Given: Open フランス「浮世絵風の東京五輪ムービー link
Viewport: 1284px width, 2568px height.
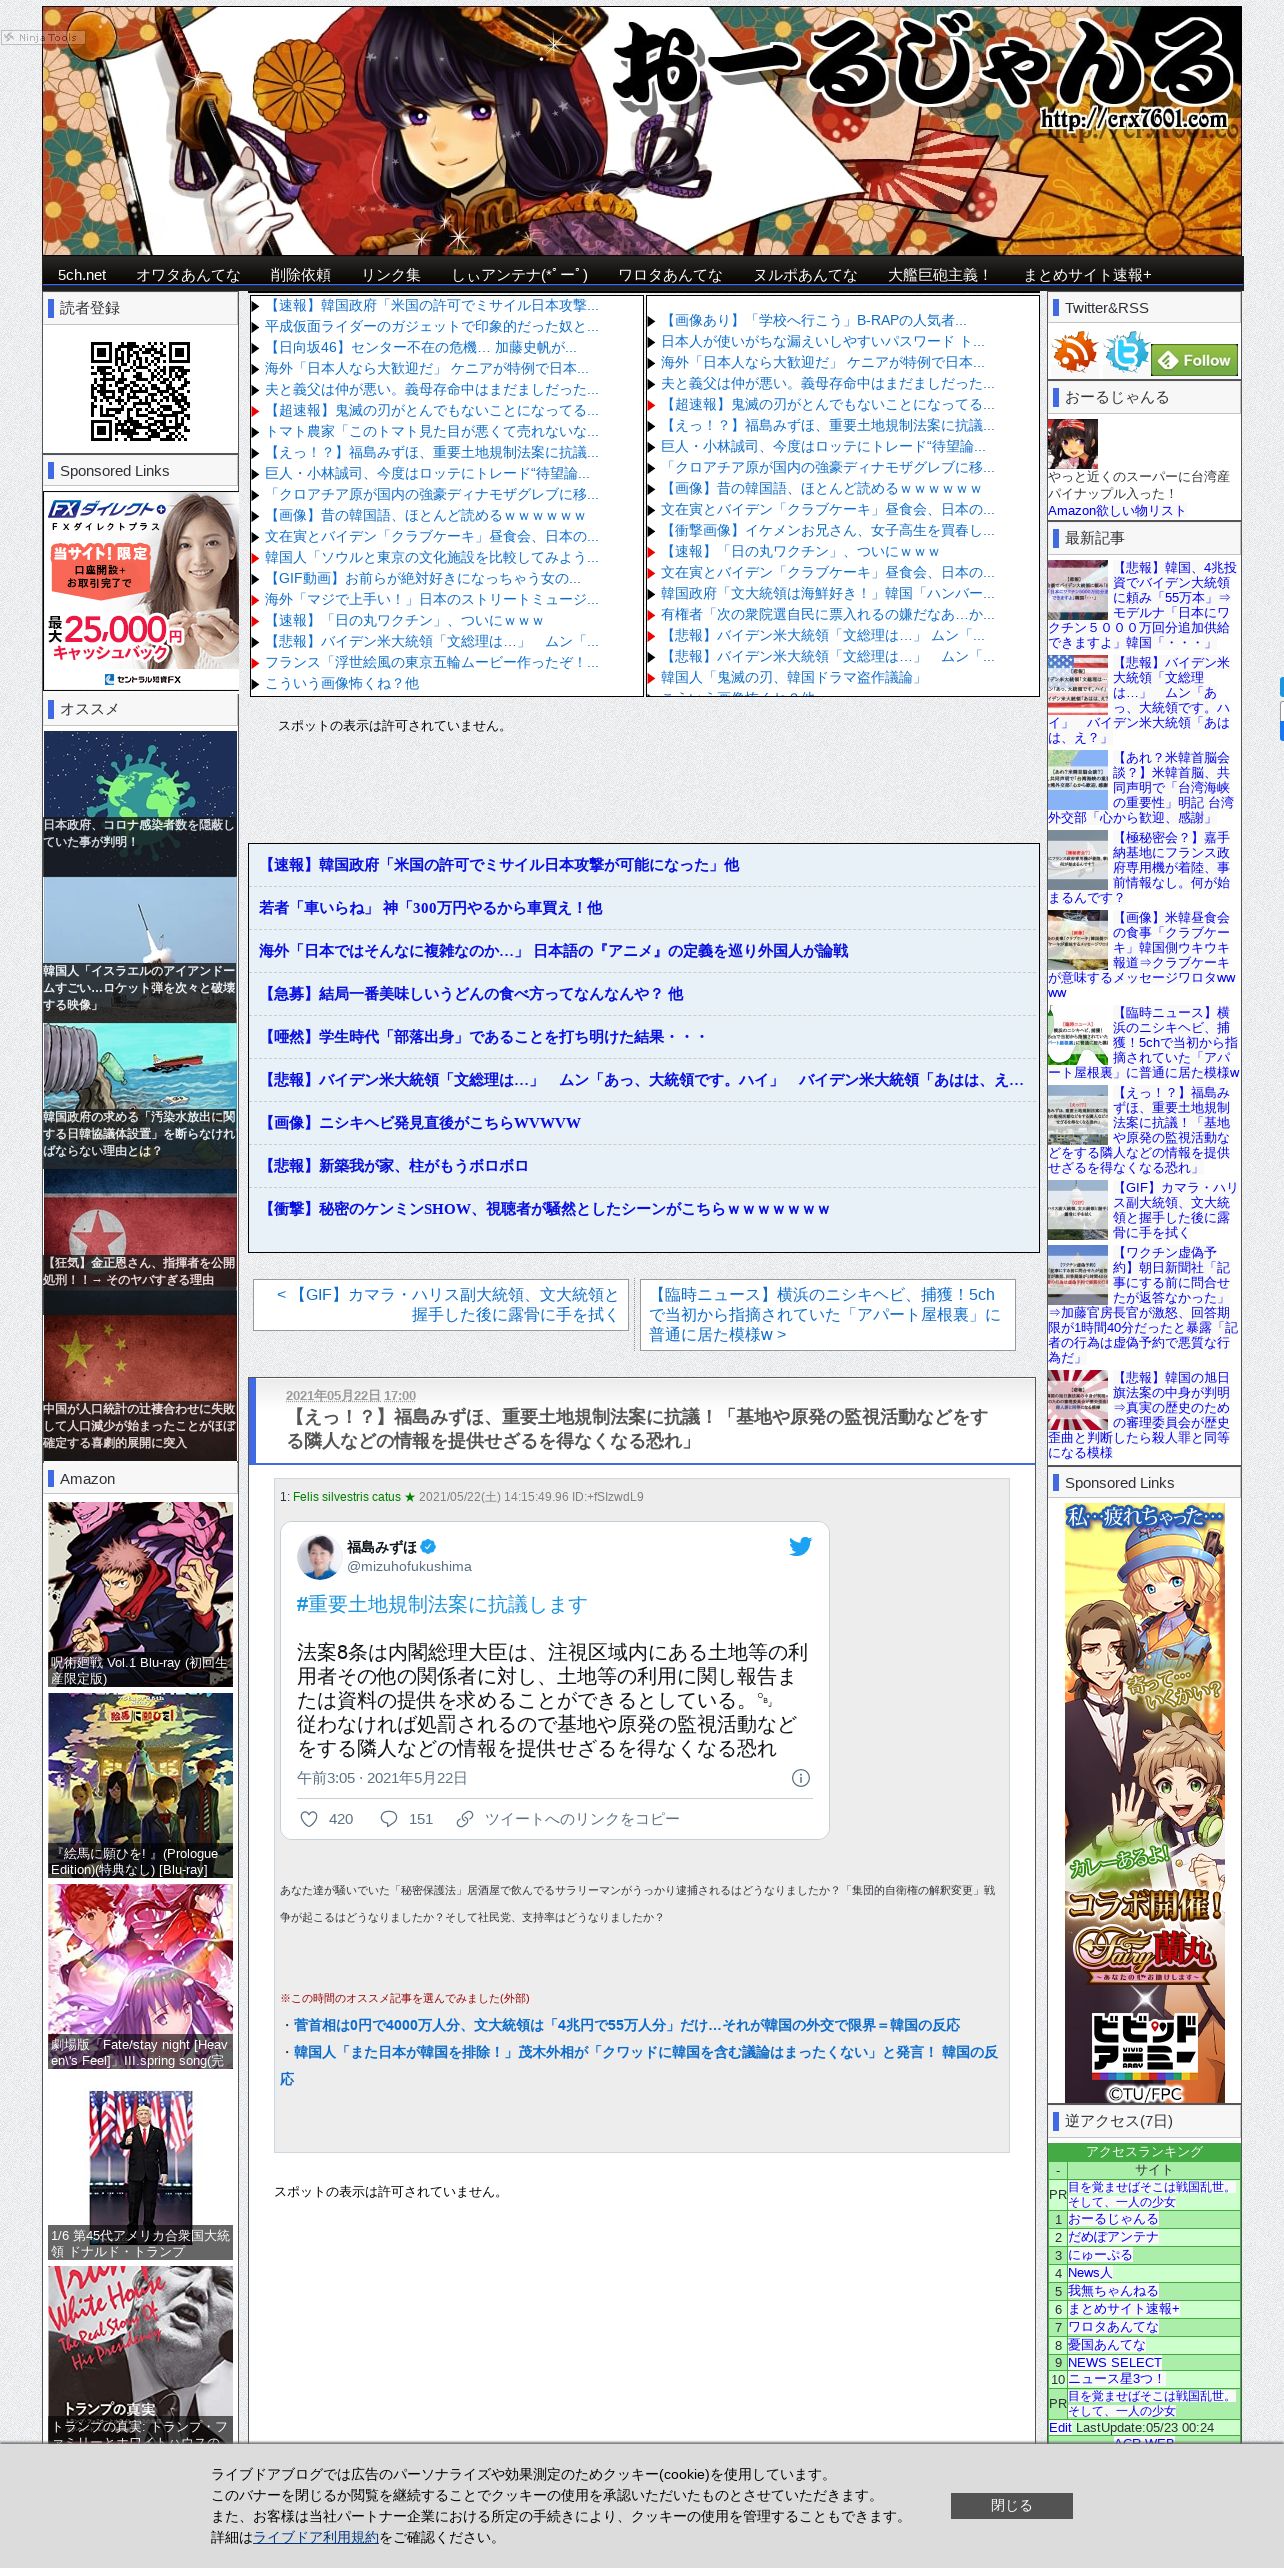Looking at the screenshot, I should [x=431, y=662].
